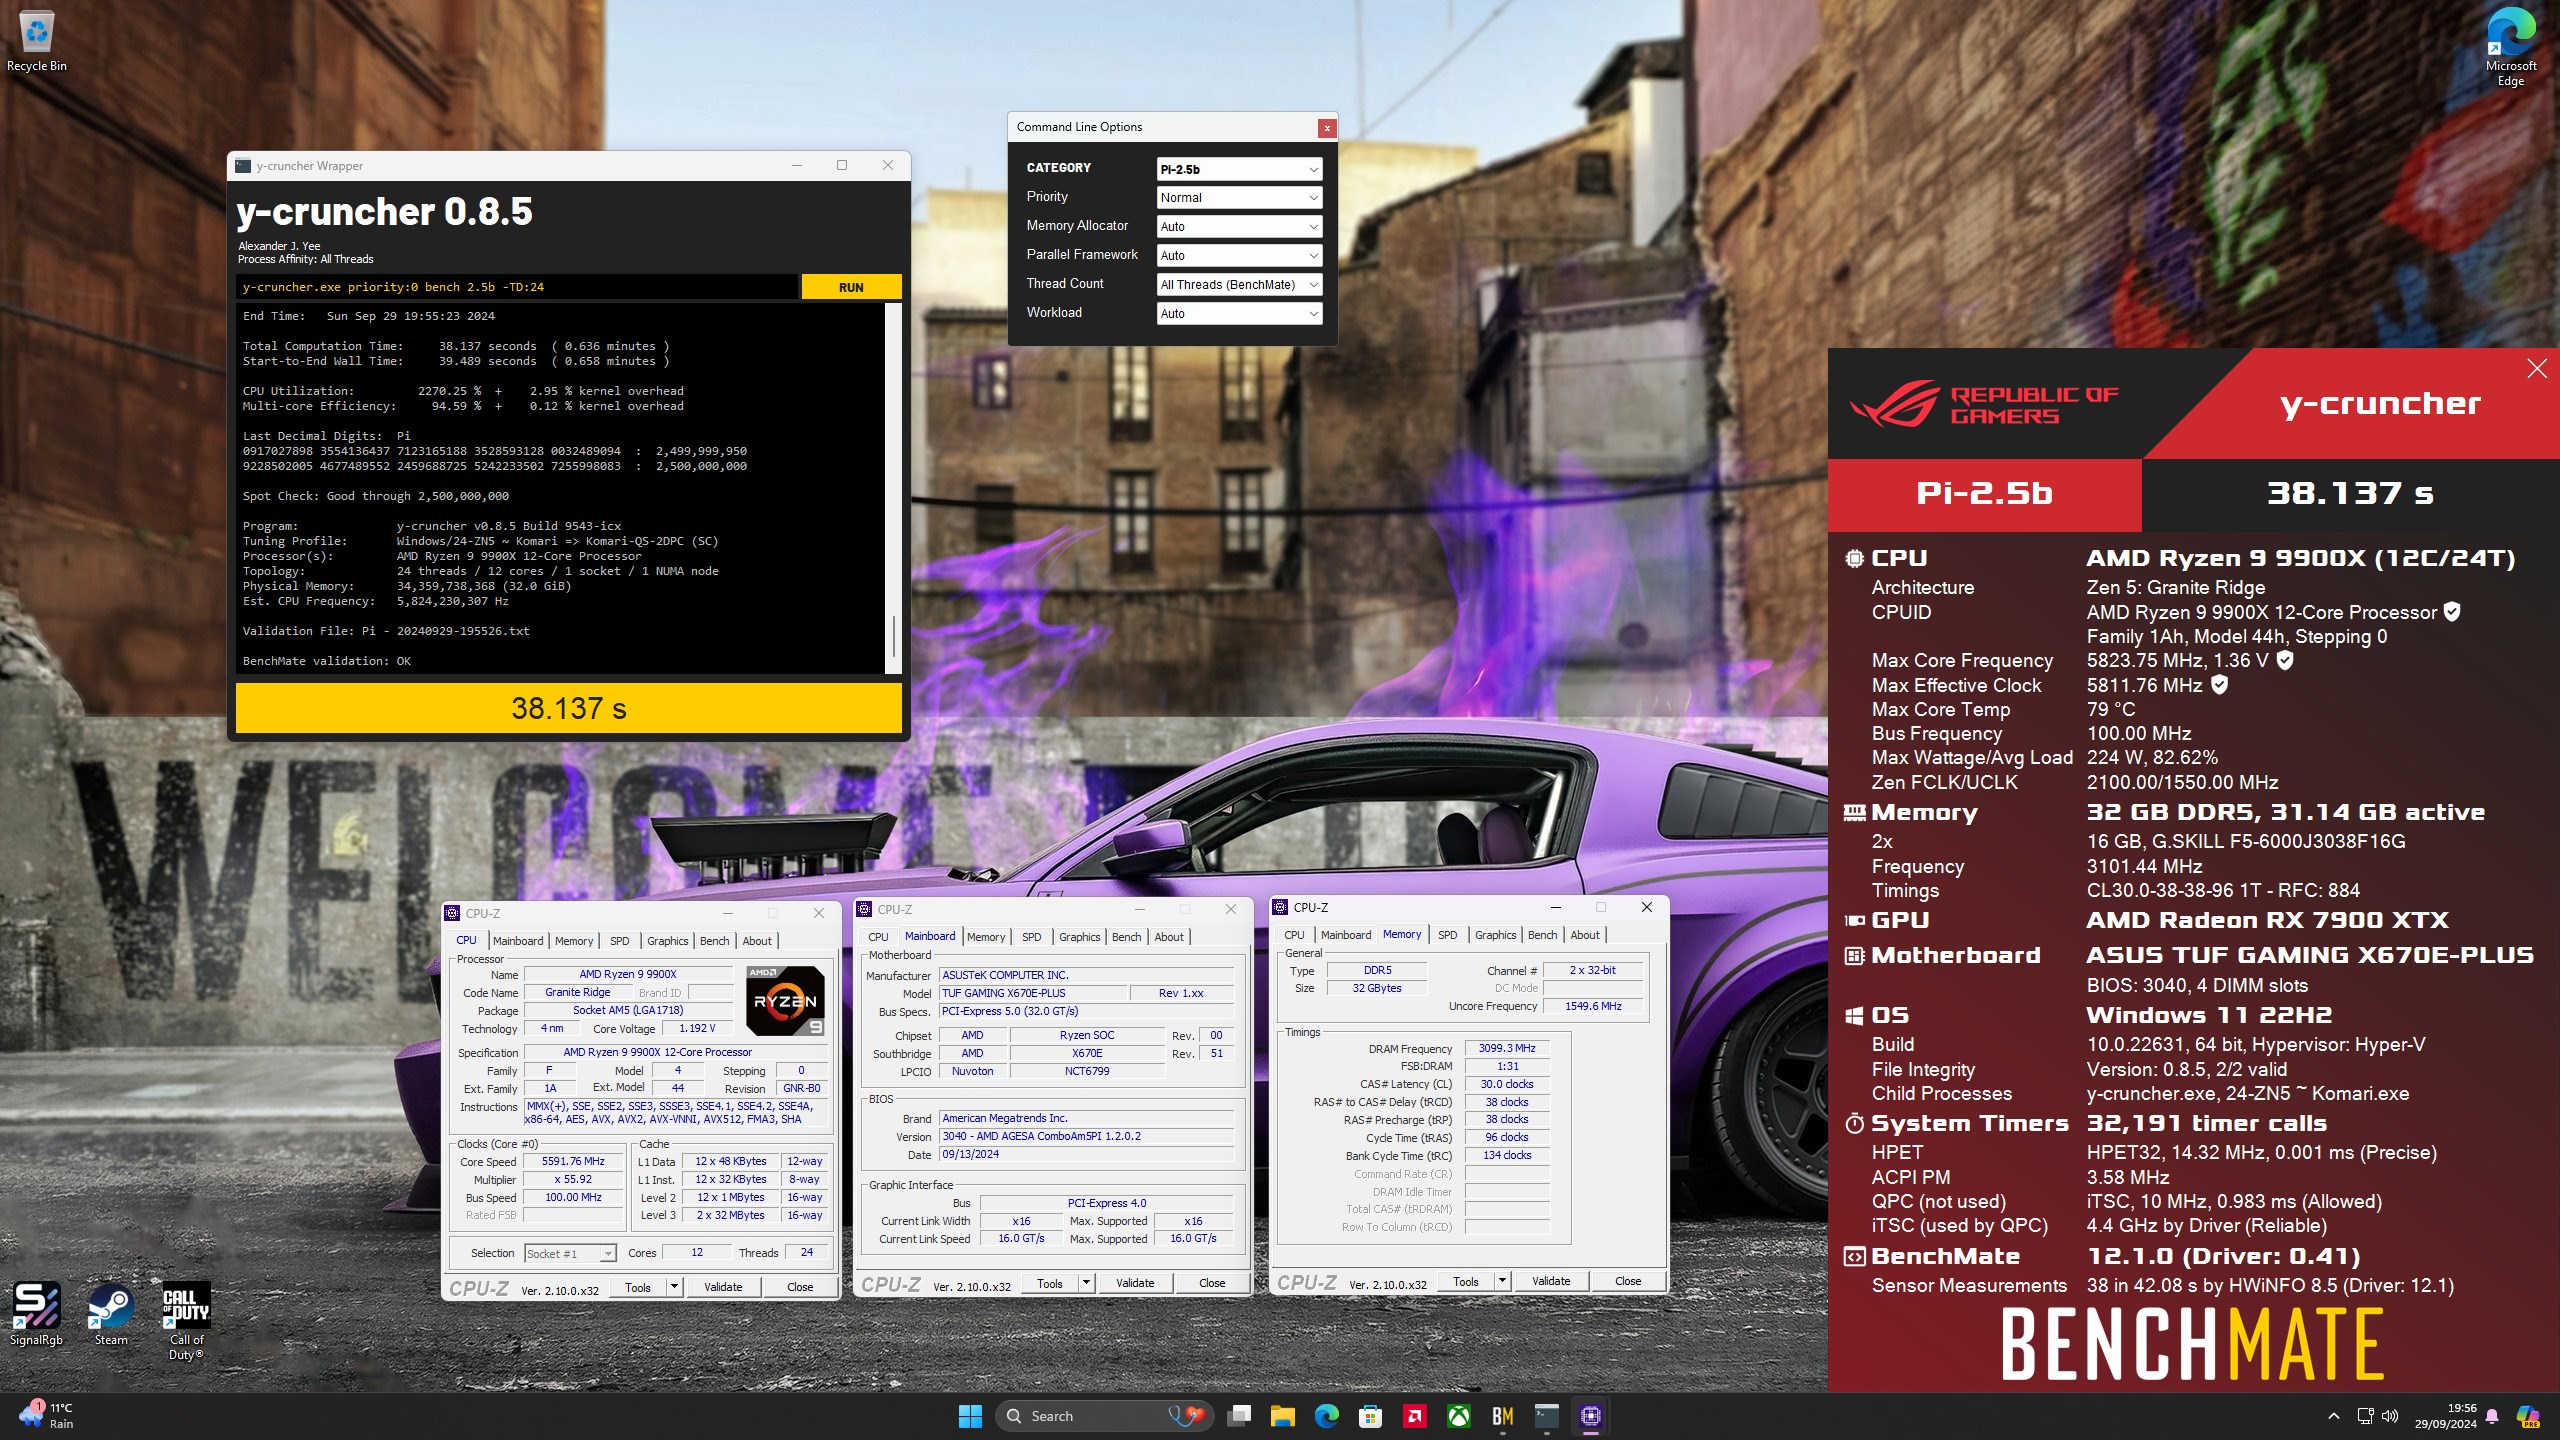2560x1440 pixels.
Task: Open the Thread Count dropdown
Action: (1239, 285)
